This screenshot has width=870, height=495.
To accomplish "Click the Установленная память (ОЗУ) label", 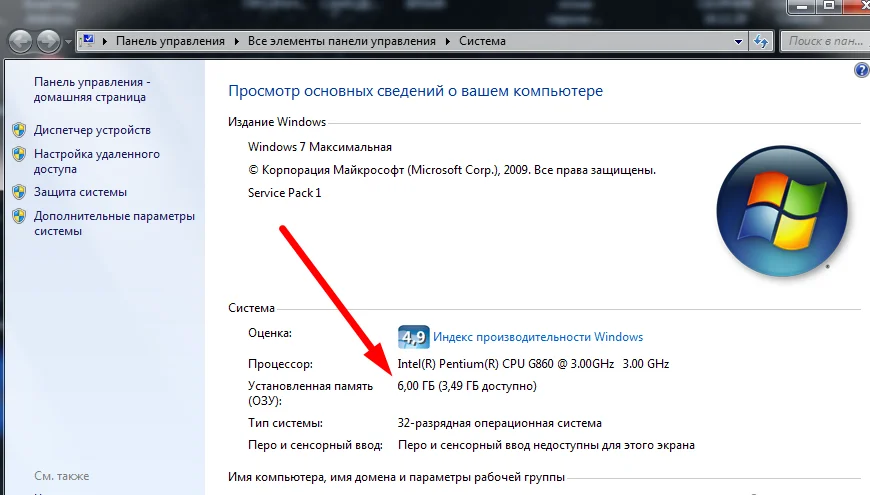I will coord(310,393).
